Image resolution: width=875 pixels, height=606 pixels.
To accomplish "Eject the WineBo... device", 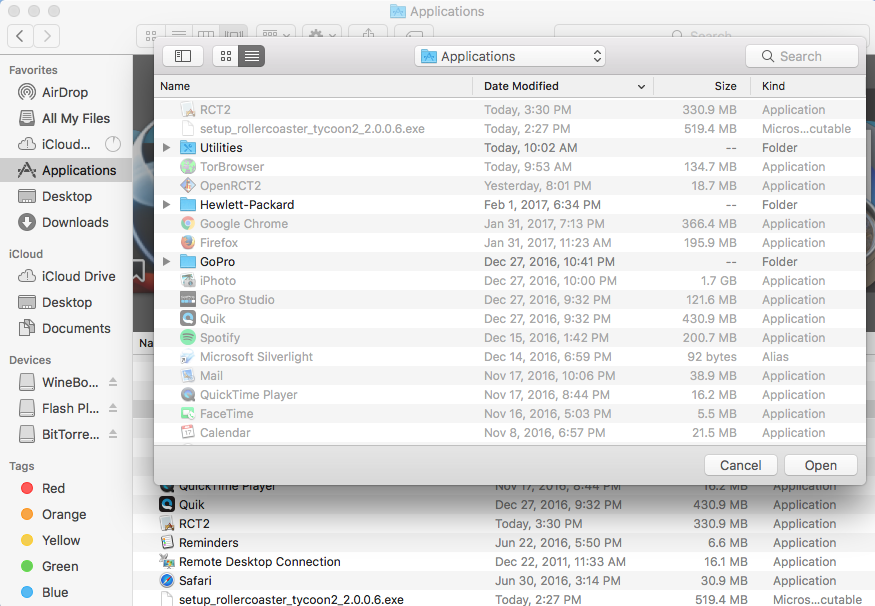I will click(x=113, y=382).
